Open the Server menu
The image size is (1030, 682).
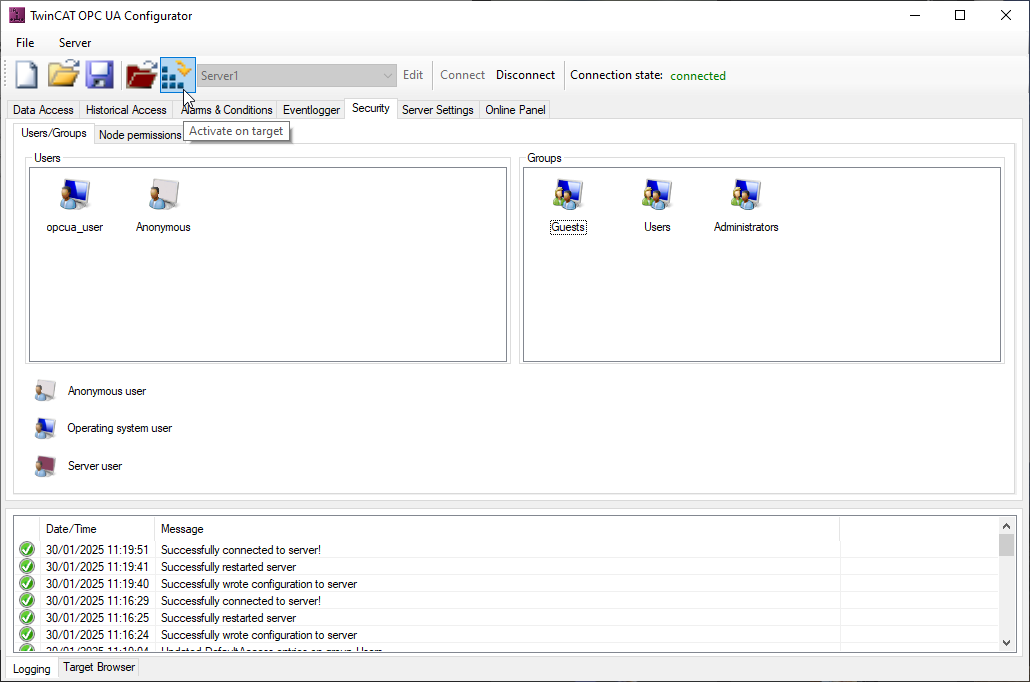click(x=75, y=43)
